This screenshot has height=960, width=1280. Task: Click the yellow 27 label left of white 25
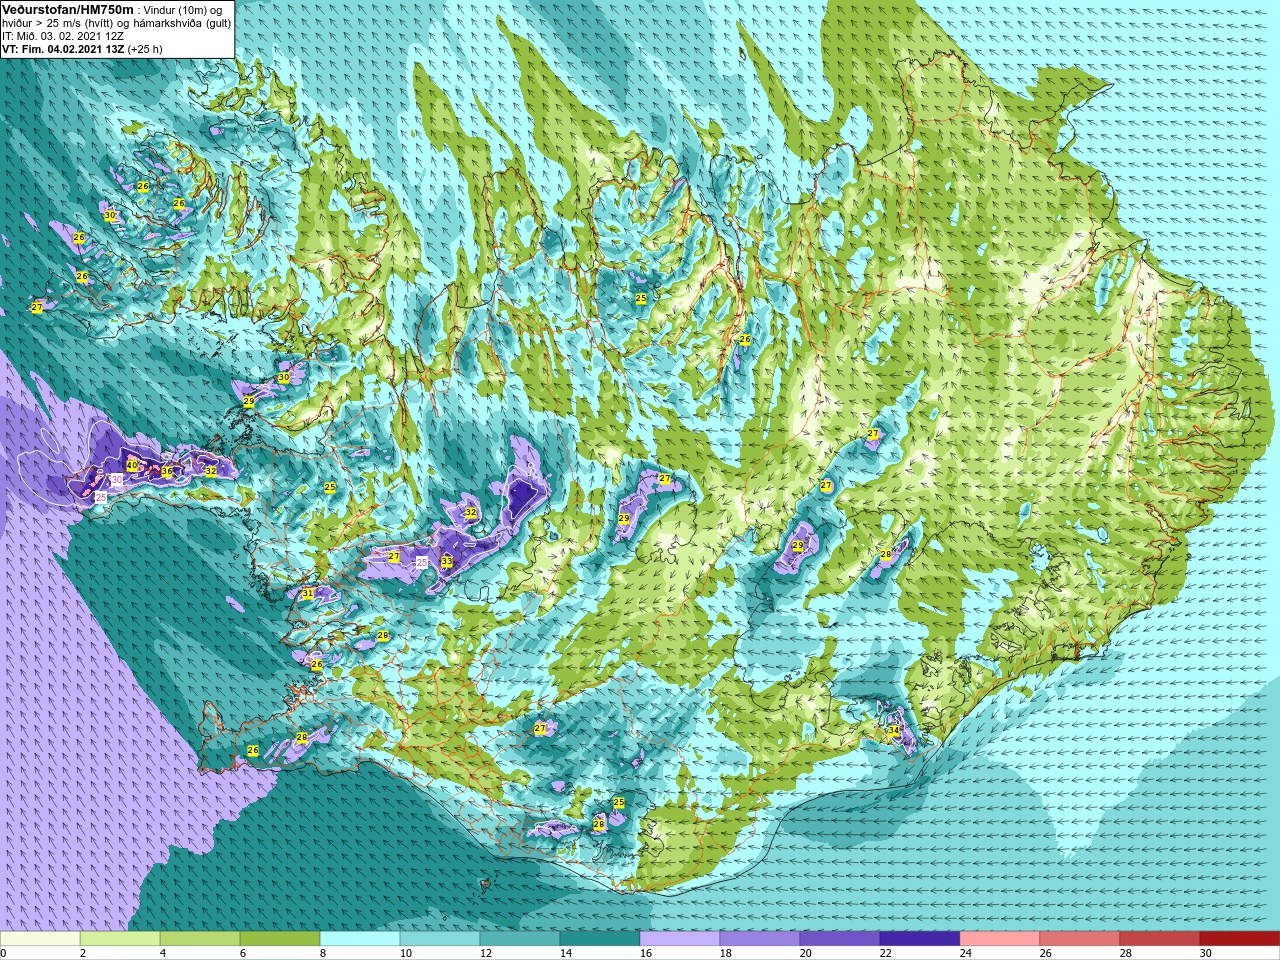tap(394, 556)
